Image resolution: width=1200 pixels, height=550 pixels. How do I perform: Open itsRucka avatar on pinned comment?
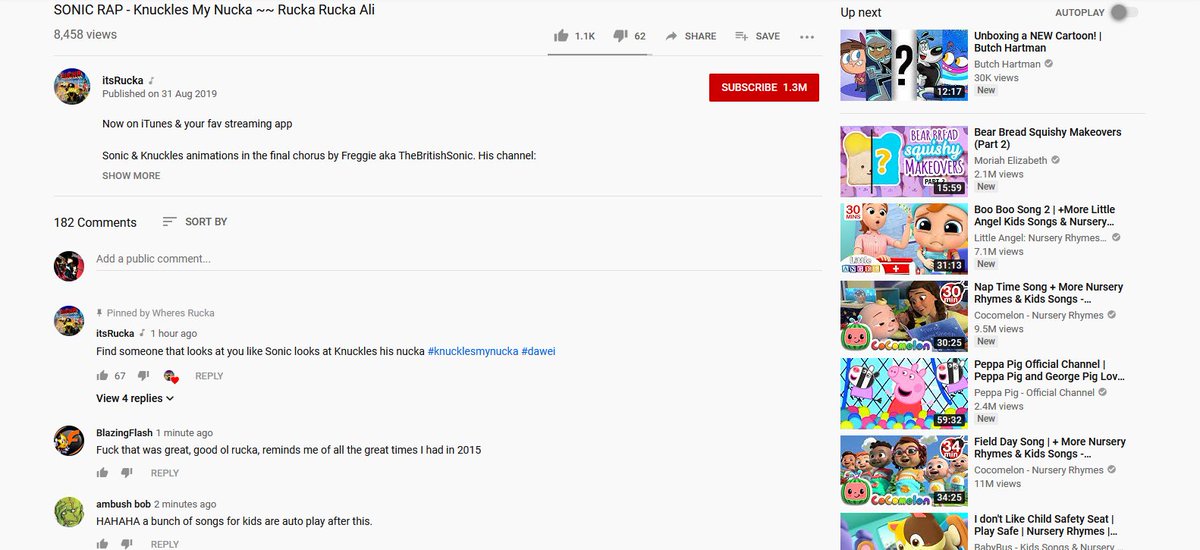coord(69,321)
